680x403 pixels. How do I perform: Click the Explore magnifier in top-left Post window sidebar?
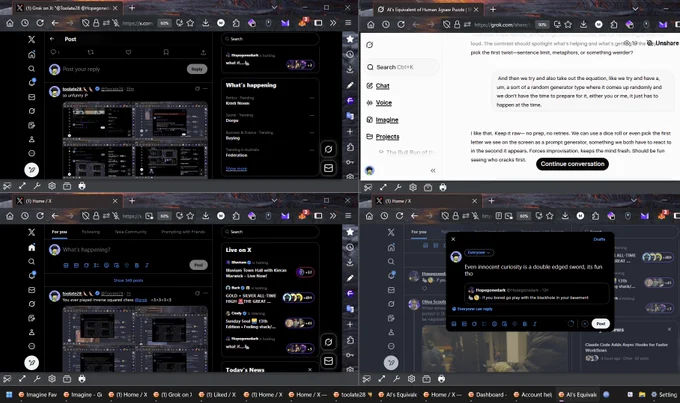tap(32, 69)
